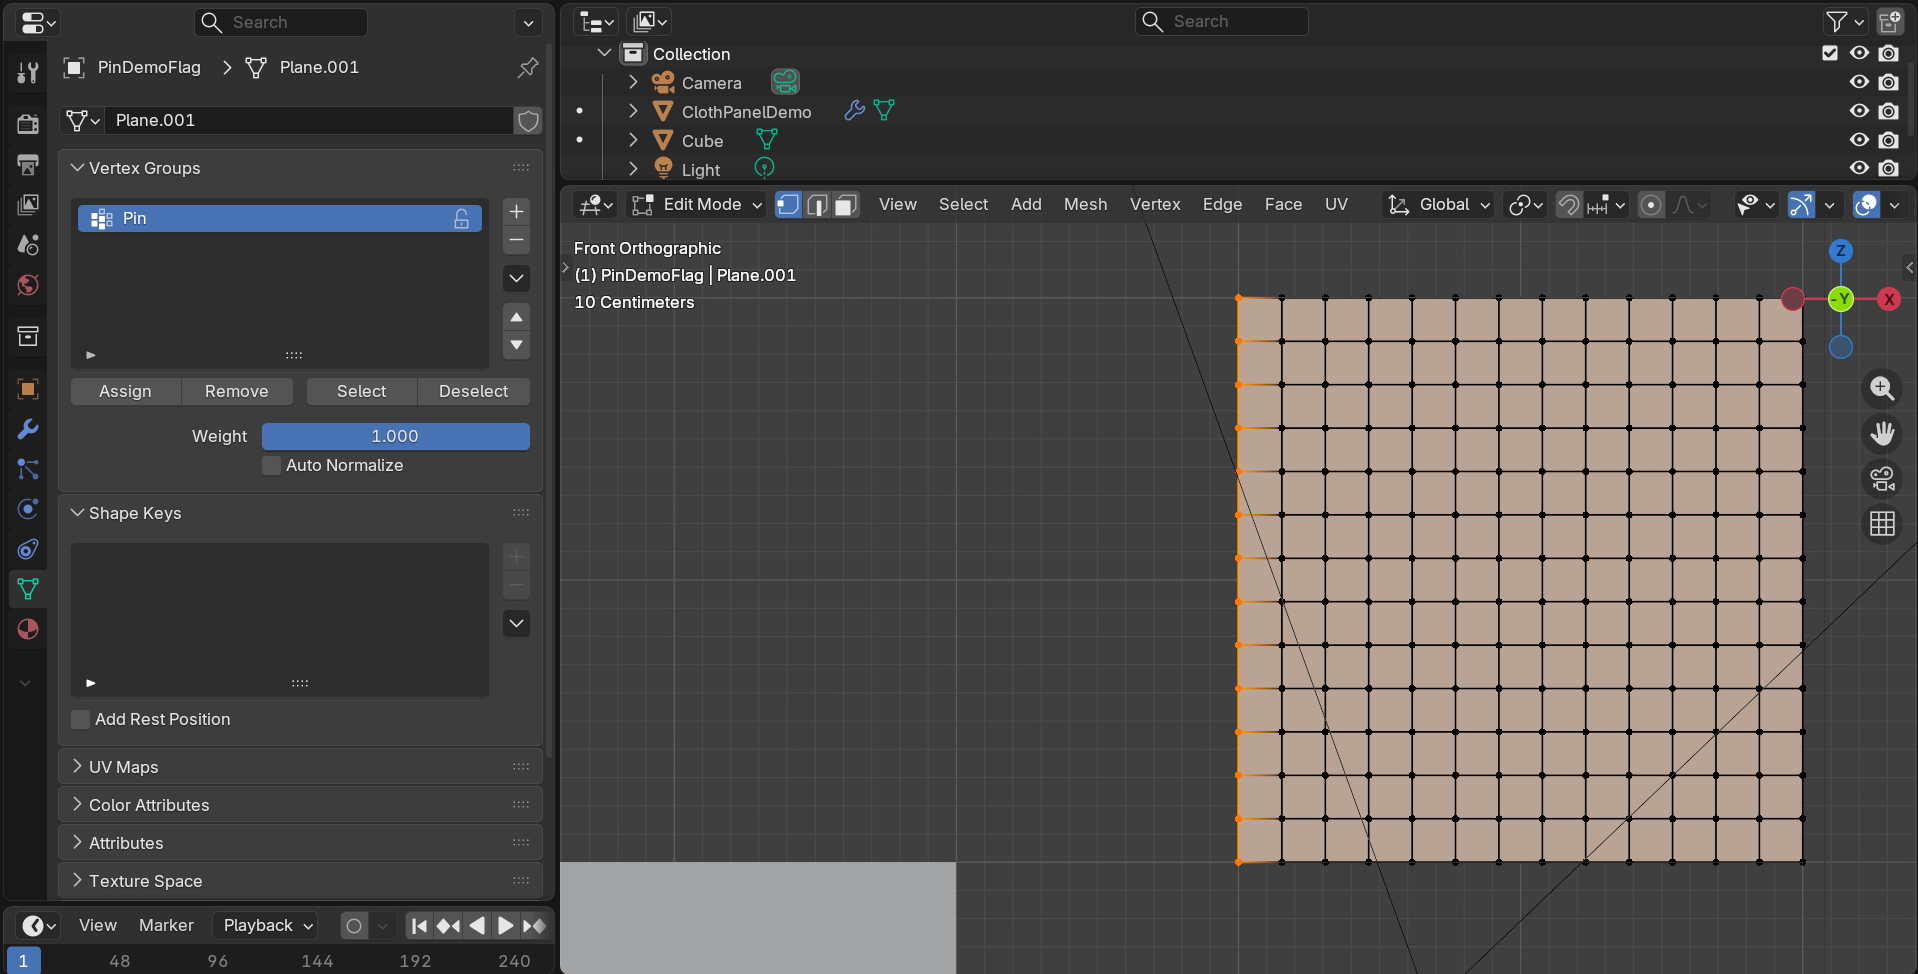Viewport: 1918px width, 974px height.
Task: Open the Mesh menu
Action: pyautogui.click(x=1085, y=205)
